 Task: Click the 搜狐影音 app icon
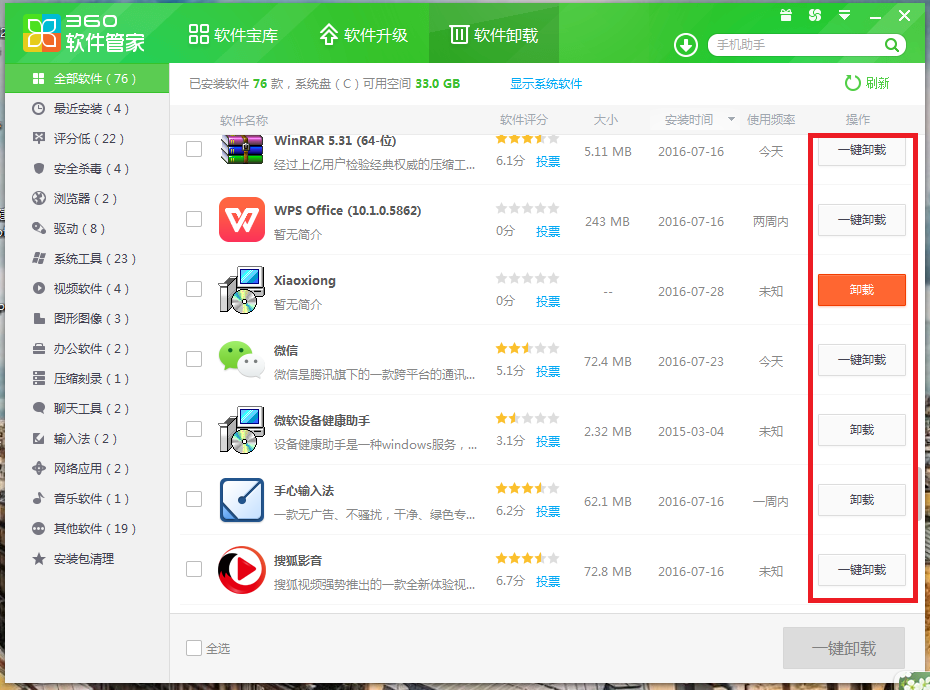pyautogui.click(x=241, y=570)
